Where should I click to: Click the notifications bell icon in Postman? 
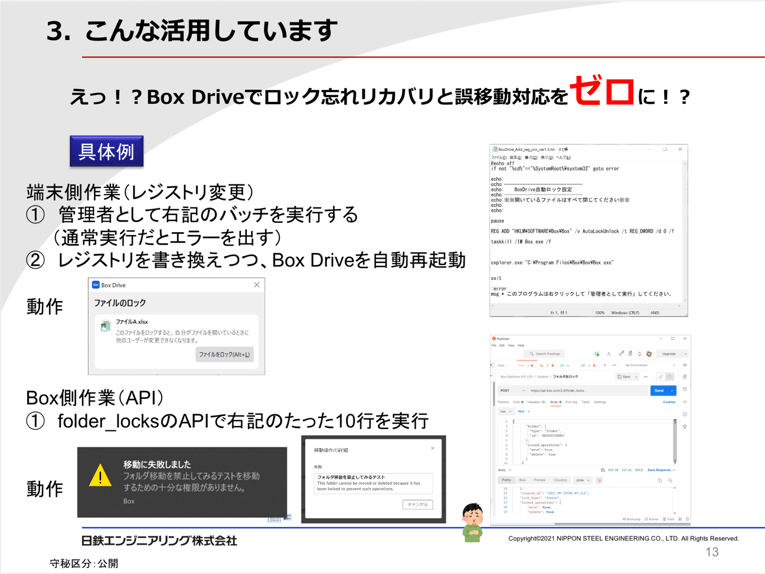click(x=640, y=354)
